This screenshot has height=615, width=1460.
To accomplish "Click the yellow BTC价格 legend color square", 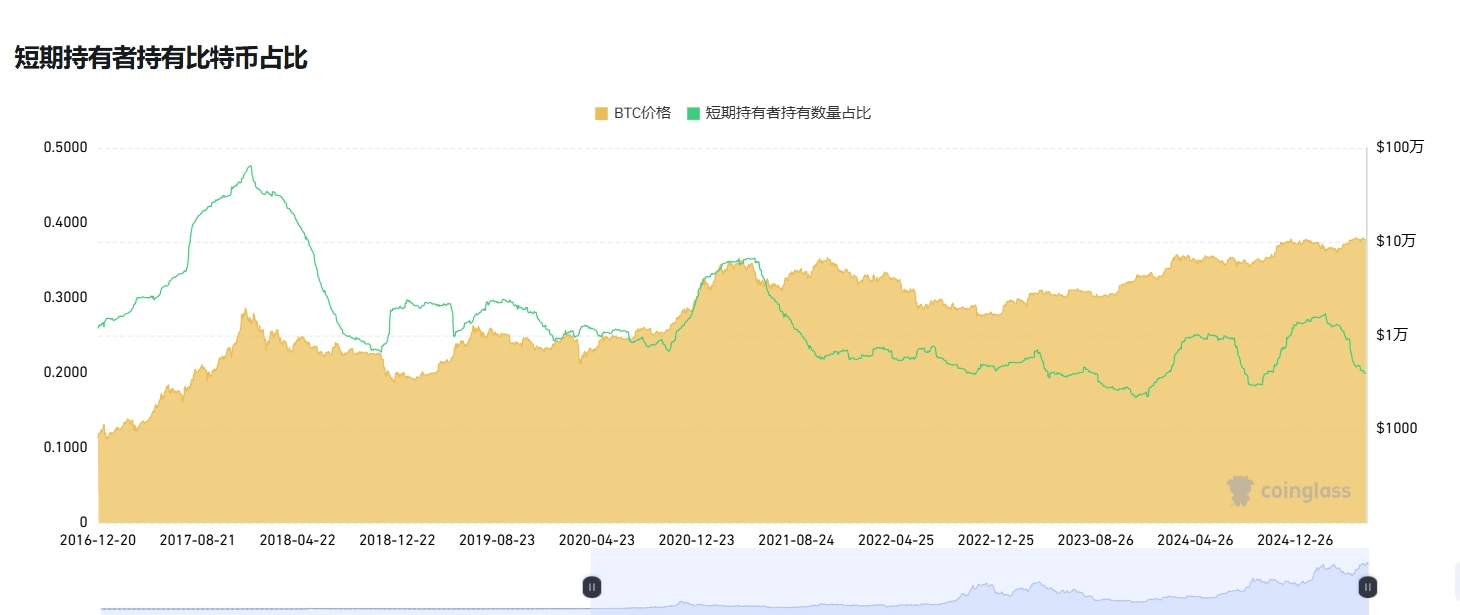I will click(601, 114).
